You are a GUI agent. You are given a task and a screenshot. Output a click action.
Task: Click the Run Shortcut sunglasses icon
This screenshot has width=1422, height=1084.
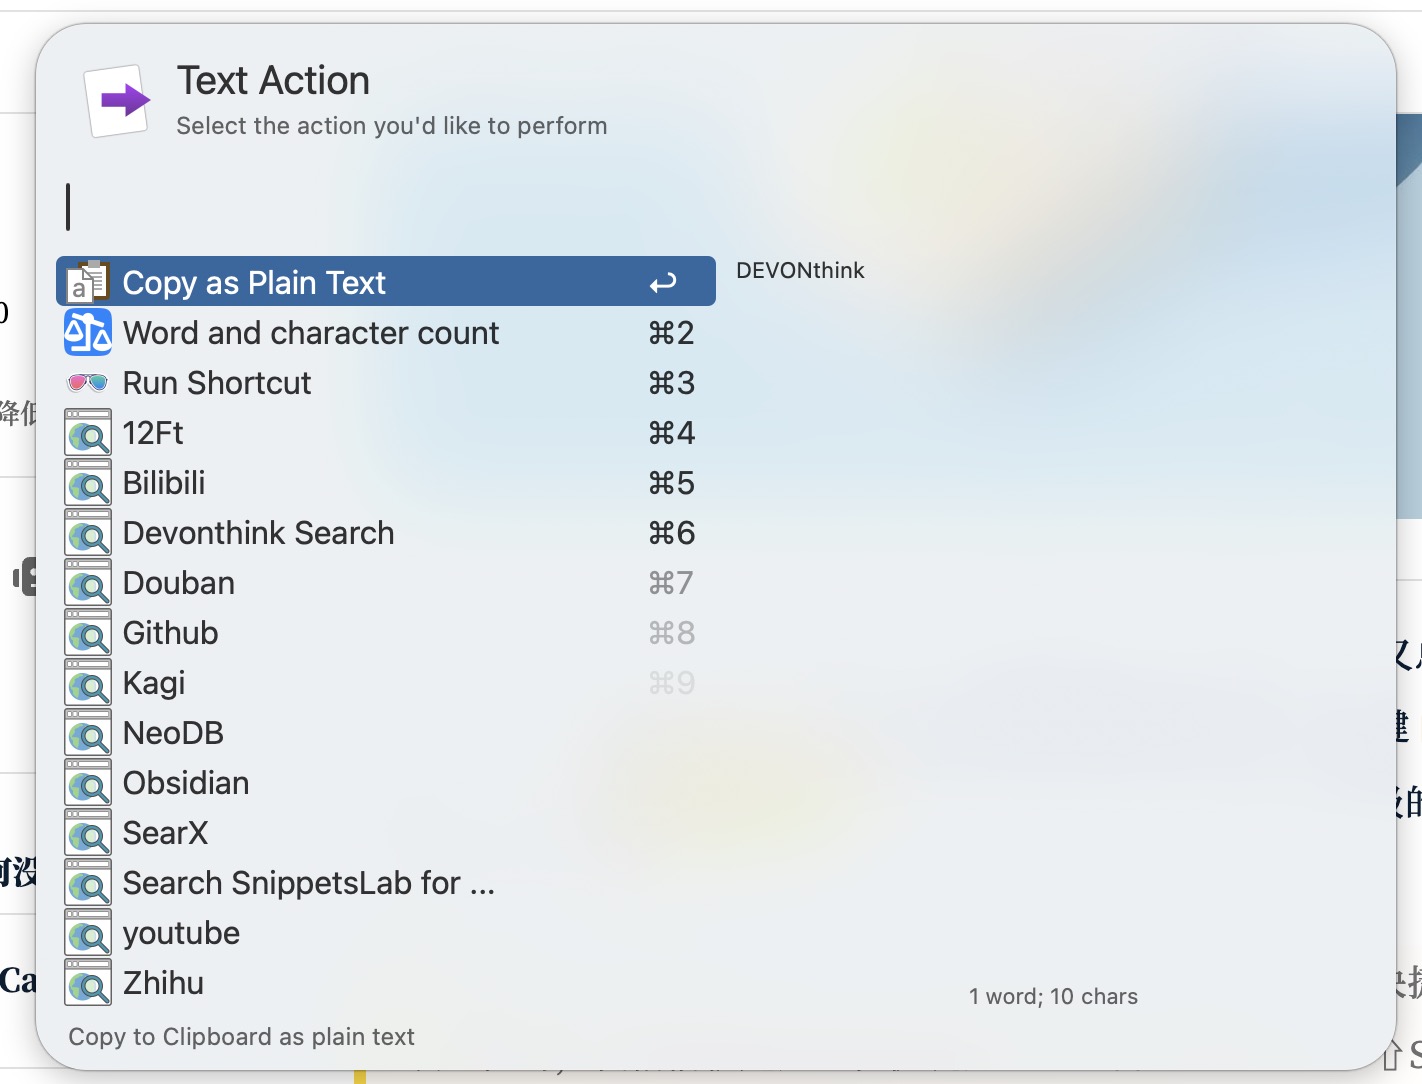click(88, 383)
